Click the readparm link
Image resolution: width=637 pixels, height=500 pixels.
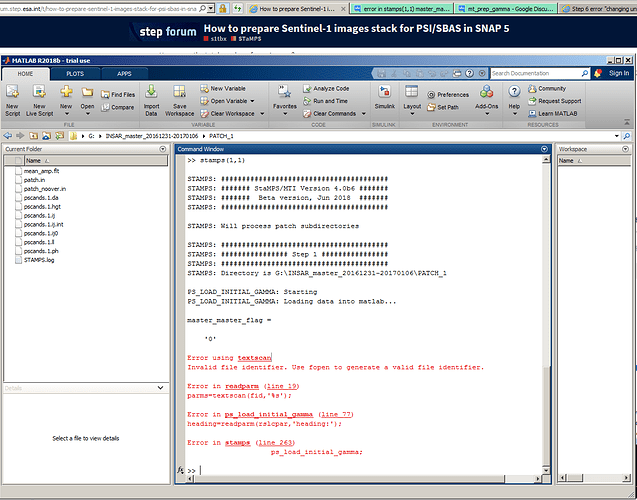pos(242,386)
